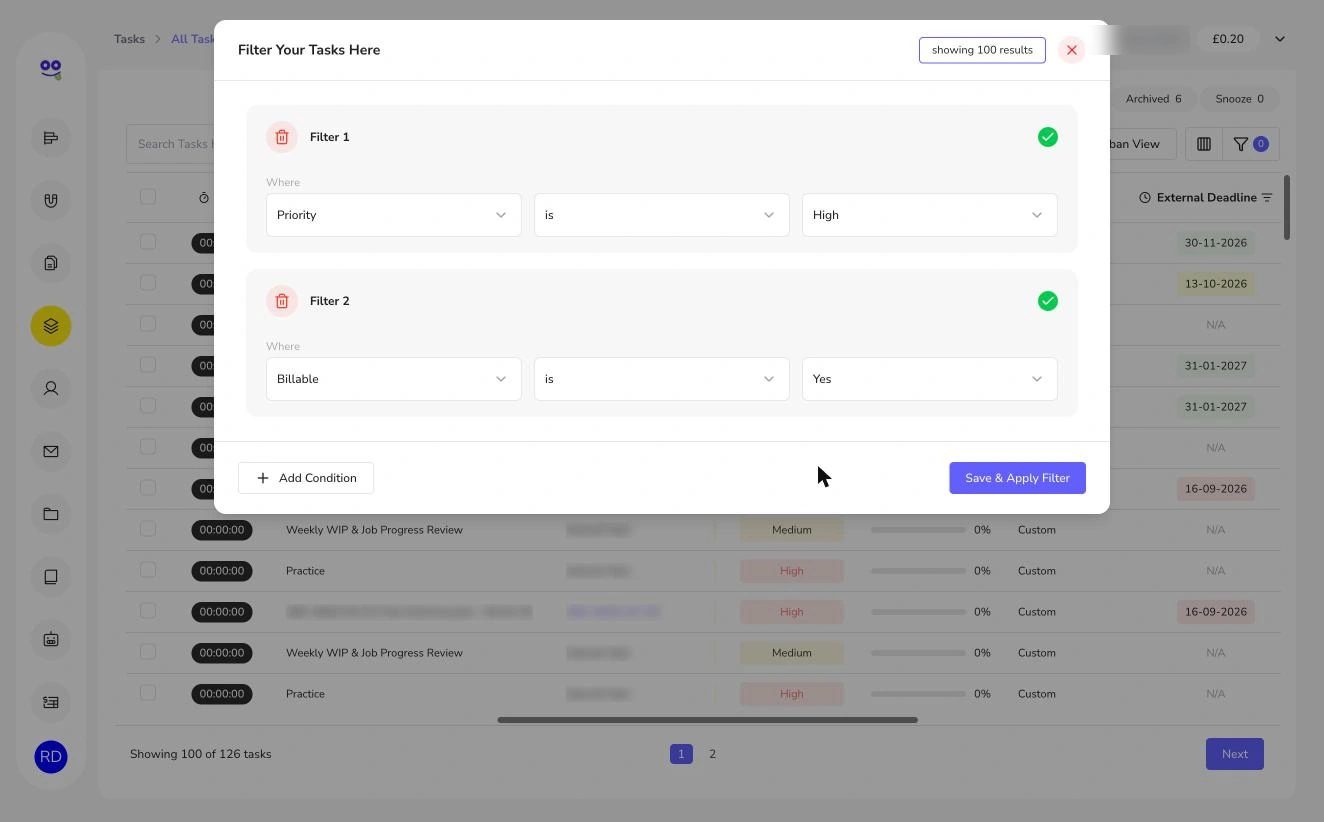Click the stopwatch icon in the table header
Viewport: 1324px width, 822px height.
(204, 197)
